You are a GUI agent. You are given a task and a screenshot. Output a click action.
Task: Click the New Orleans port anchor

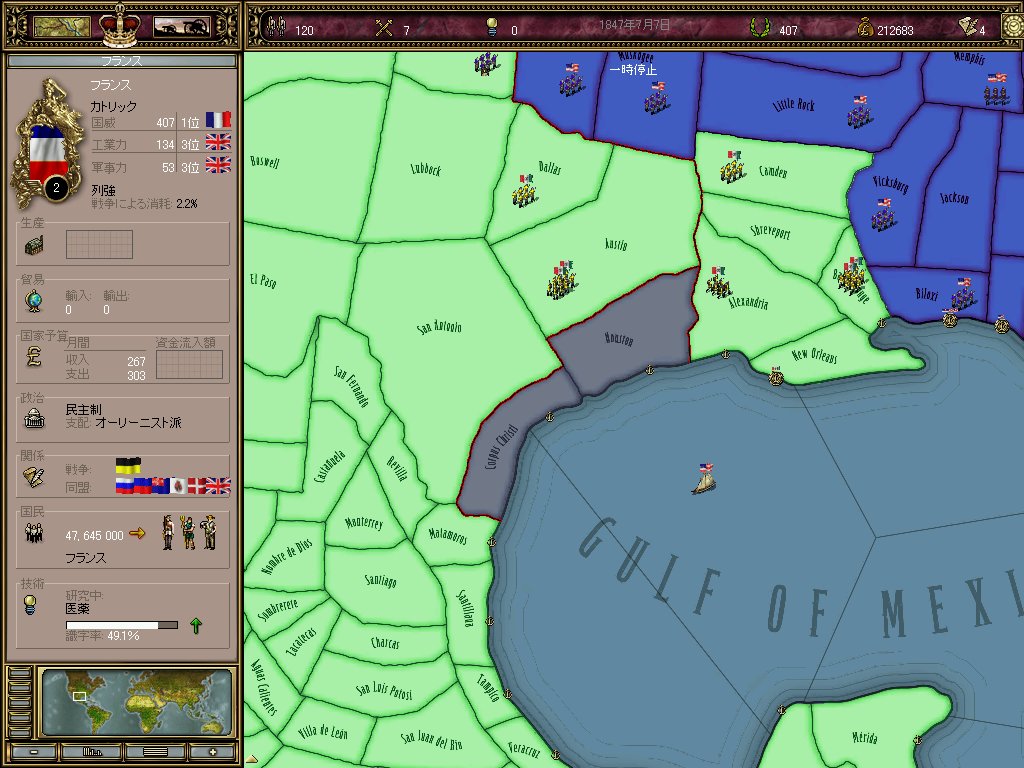[776, 376]
